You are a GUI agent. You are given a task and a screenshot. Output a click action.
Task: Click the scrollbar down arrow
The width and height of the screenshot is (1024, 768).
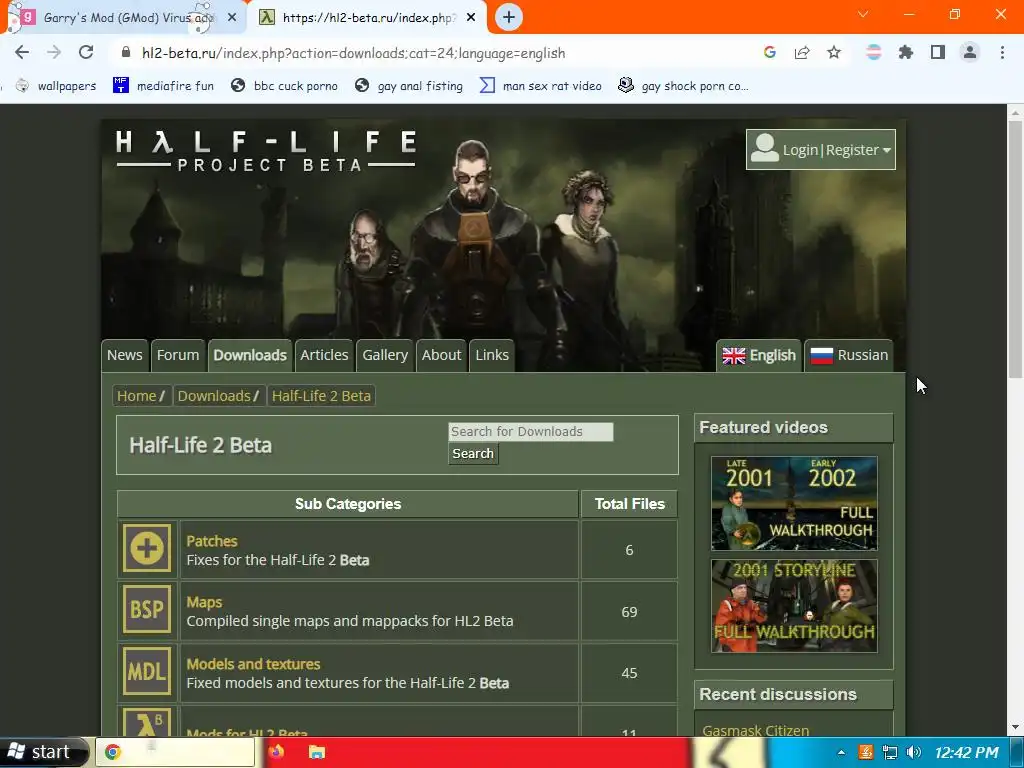pyautogui.click(x=1015, y=727)
